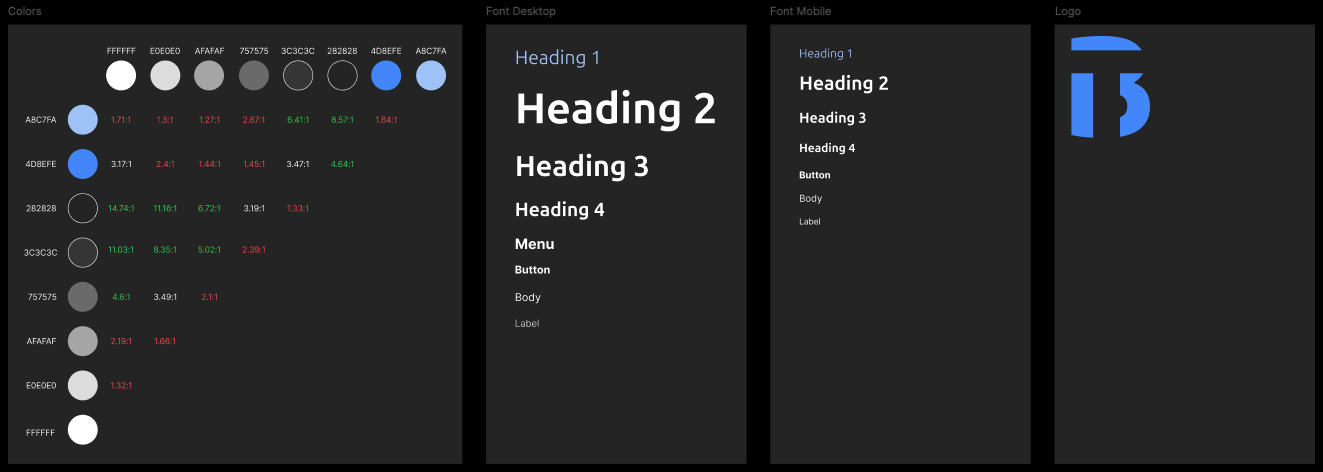This screenshot has width=1323, height=472.
Task: Select the "Logo" frame title
Action: 1067,11
